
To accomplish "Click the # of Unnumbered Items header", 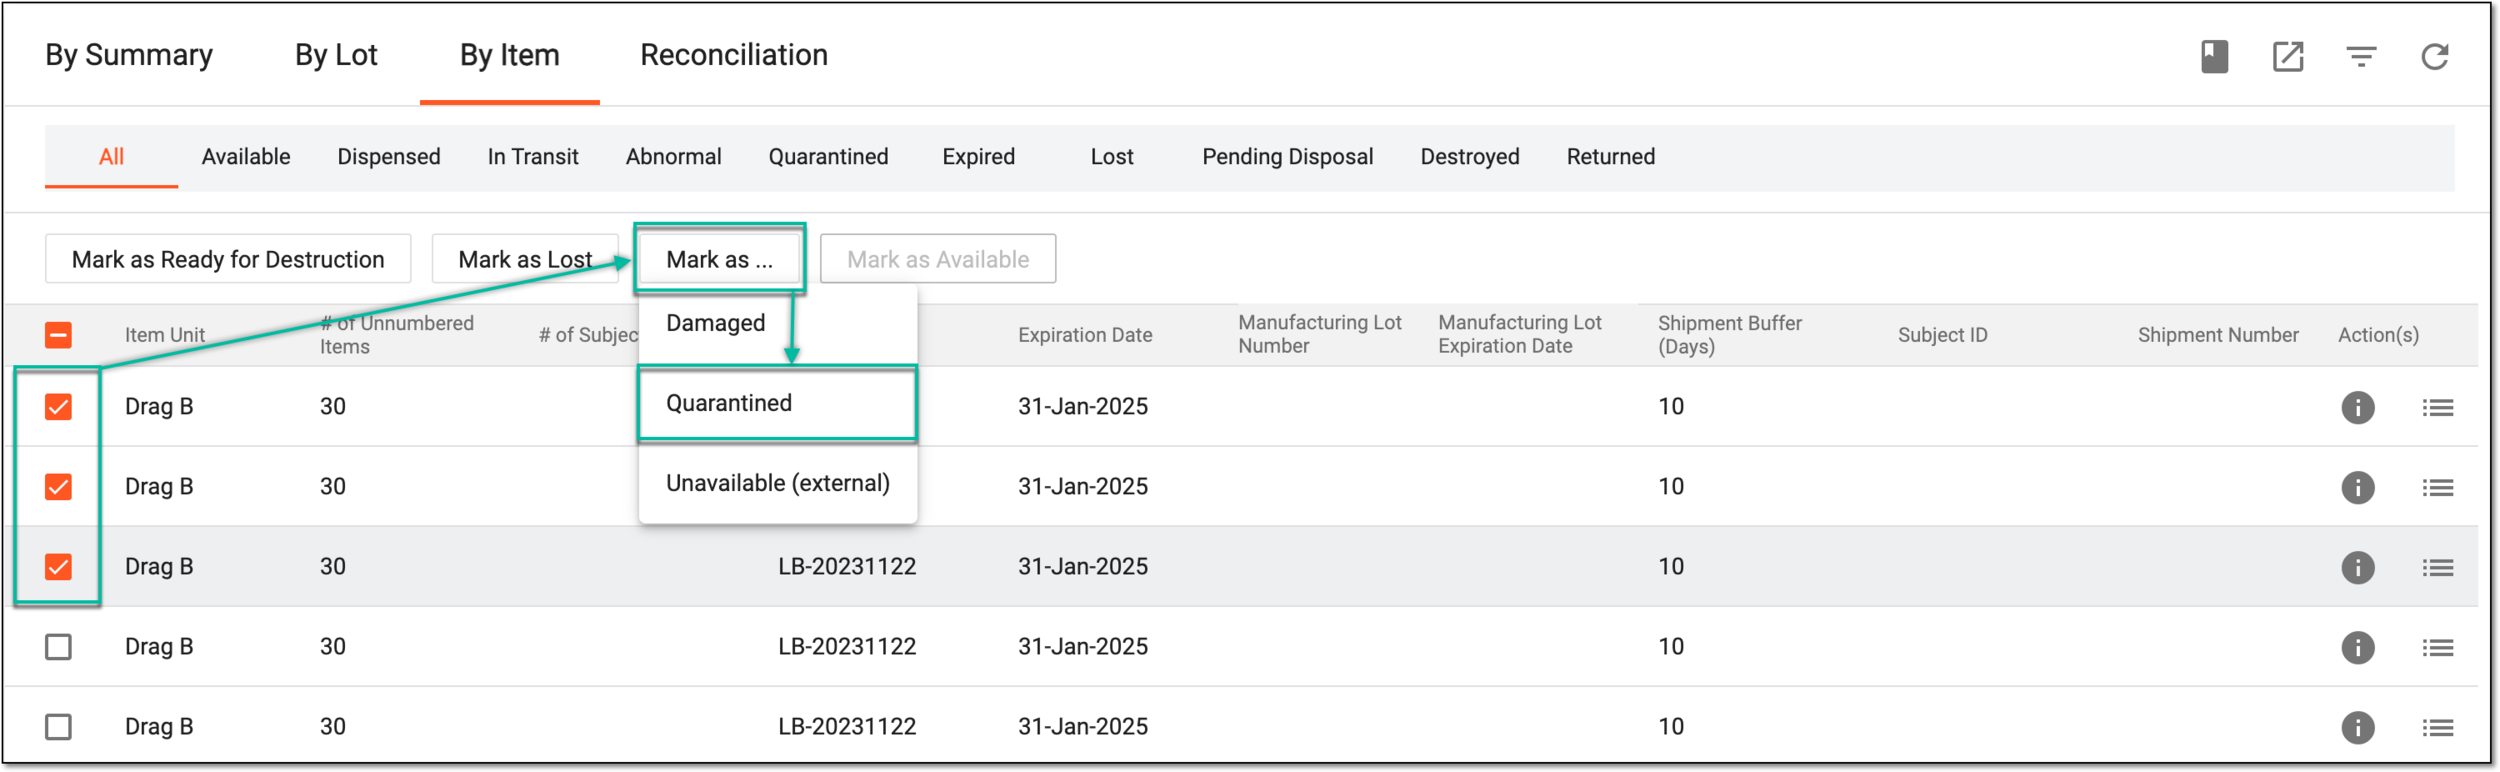I will 397,335.
